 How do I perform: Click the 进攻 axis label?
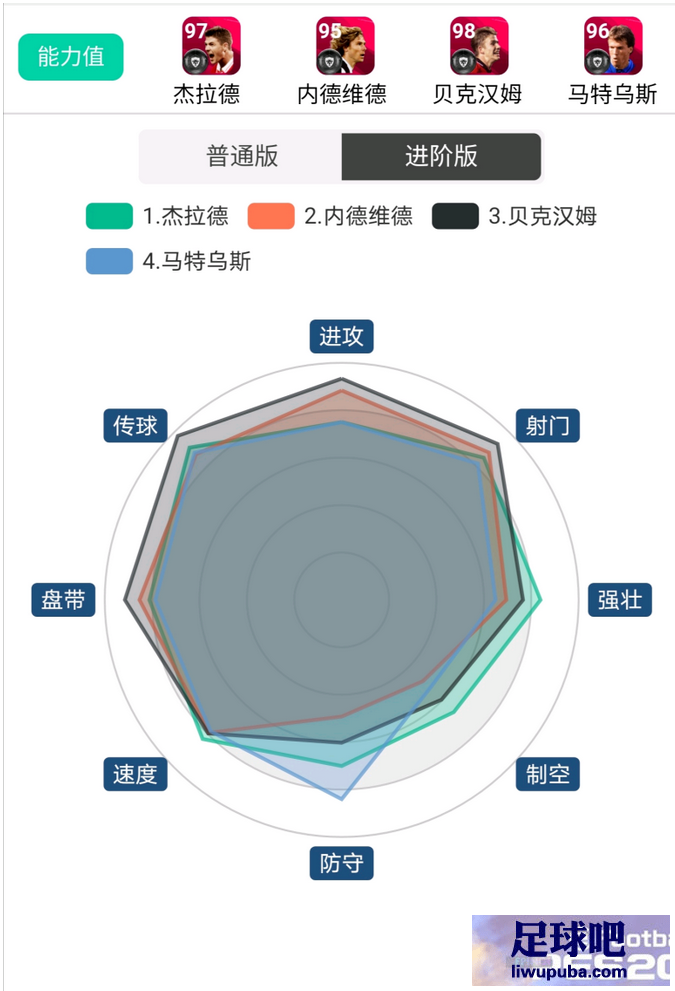(x=341, y=336)
